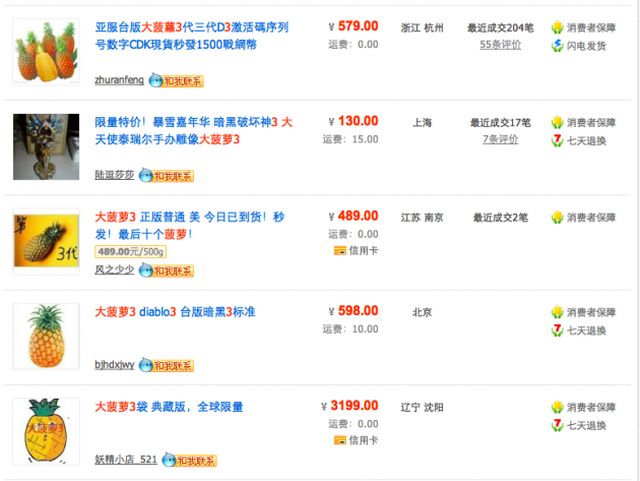
Task: Open the 亚服台版大菠蘿3代 product title link
Action: click(x=192, y=35)
